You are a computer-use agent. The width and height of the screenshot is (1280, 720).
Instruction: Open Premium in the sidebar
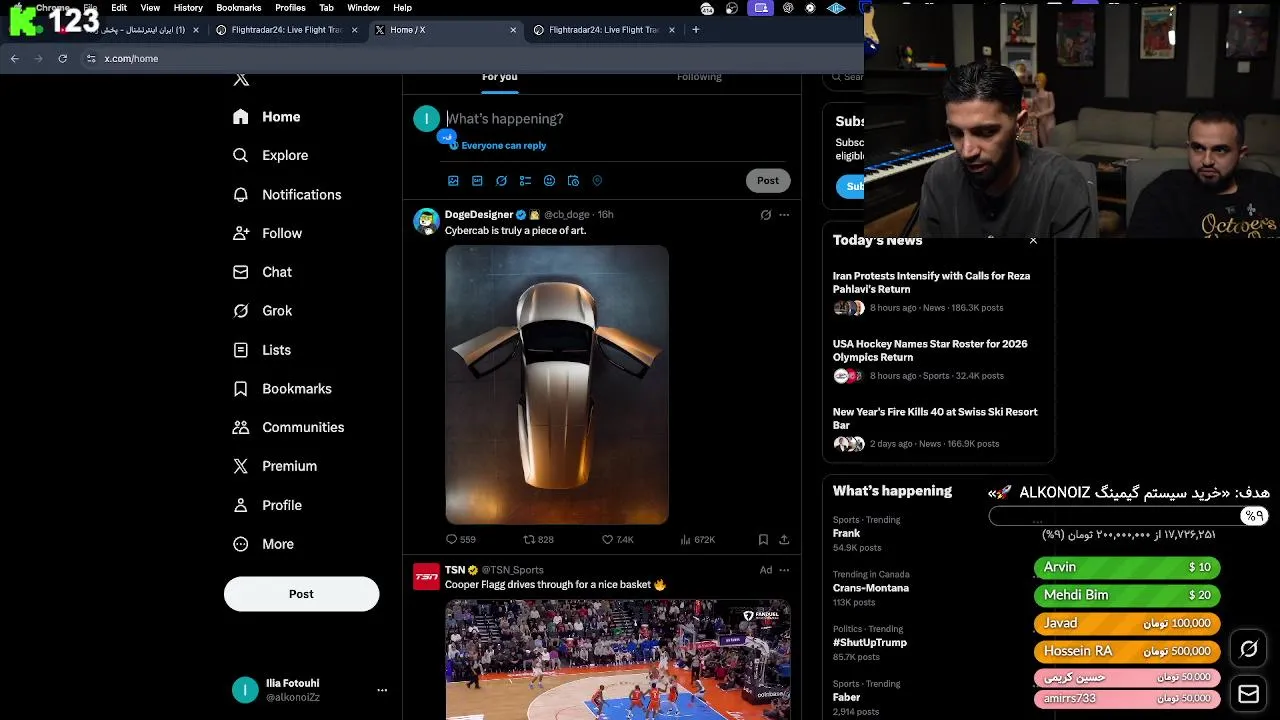274,466
